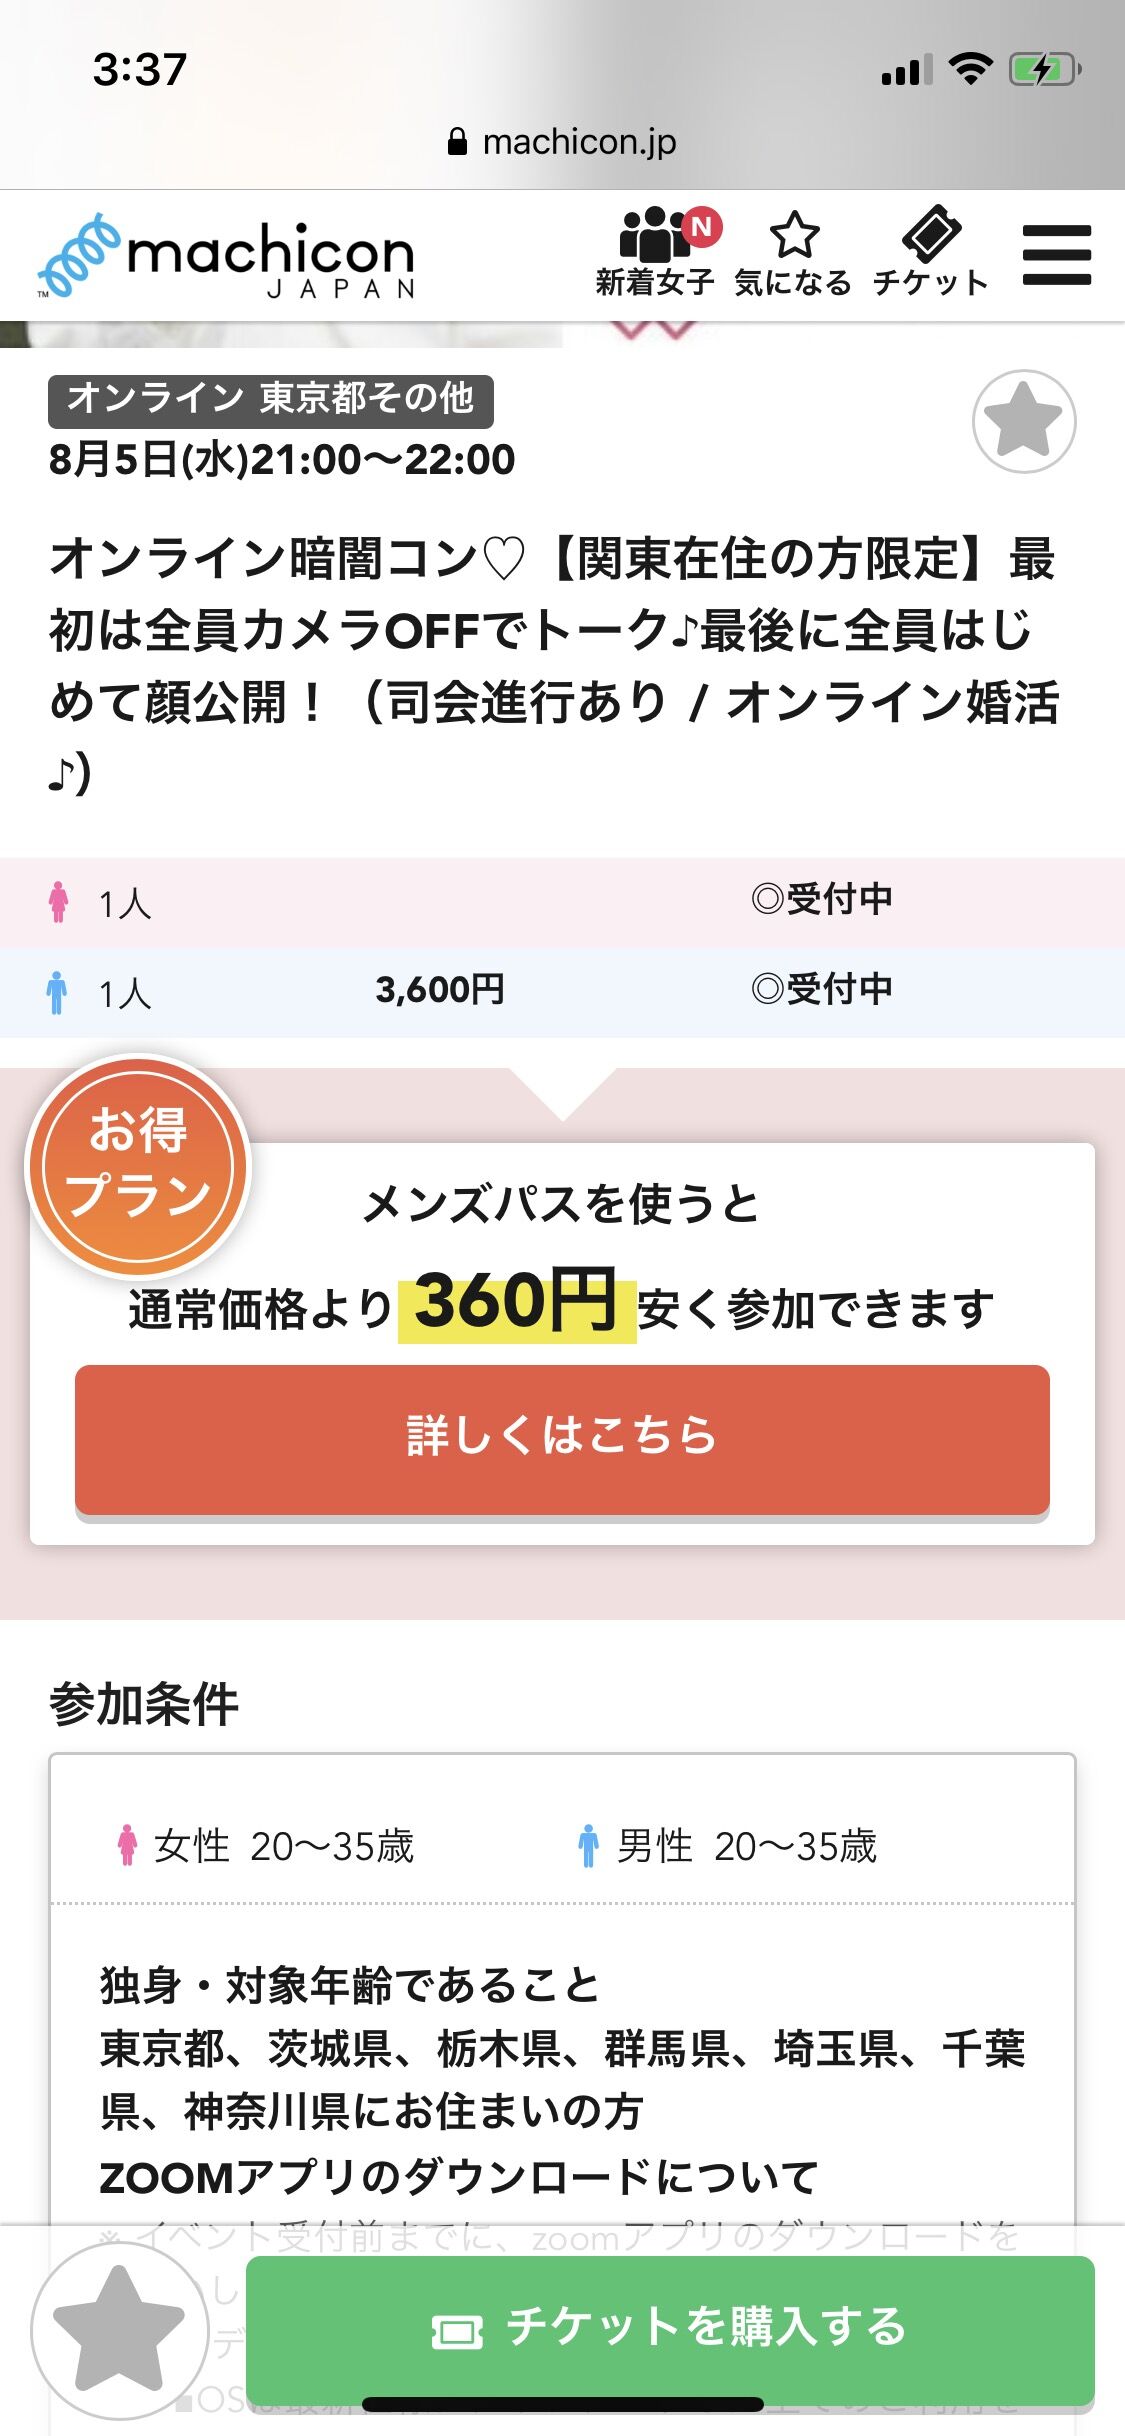This screenshot has width=1125, height=2436.
Task: Tap チケットを購入する purchase button
Action: tap(670, 2329)
